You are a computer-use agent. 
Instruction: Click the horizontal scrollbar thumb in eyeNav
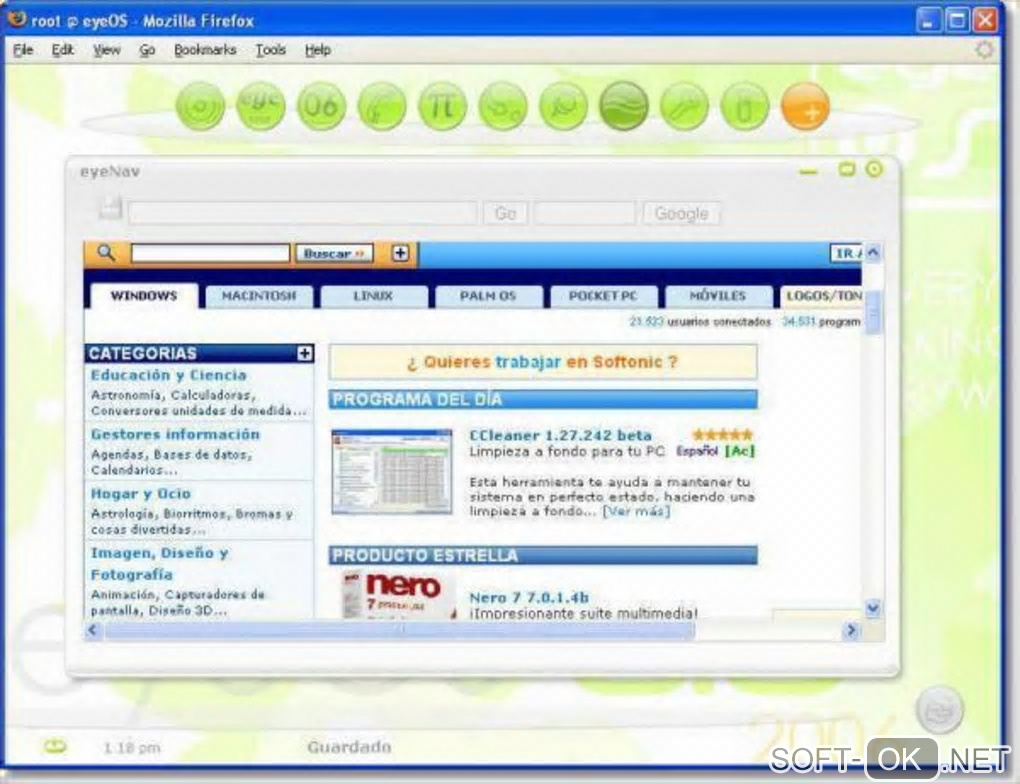point(400,630)
